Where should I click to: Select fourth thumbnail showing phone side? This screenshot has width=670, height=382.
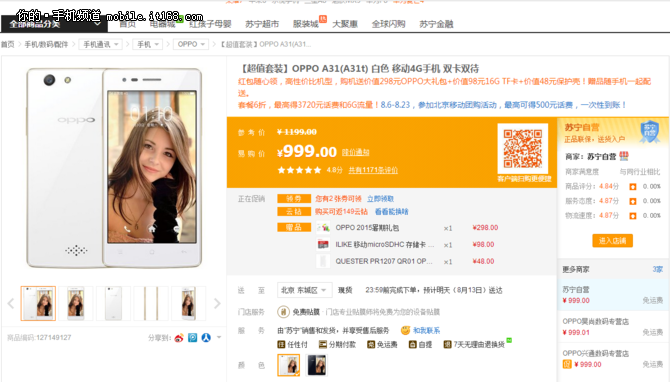click(151, 303)
